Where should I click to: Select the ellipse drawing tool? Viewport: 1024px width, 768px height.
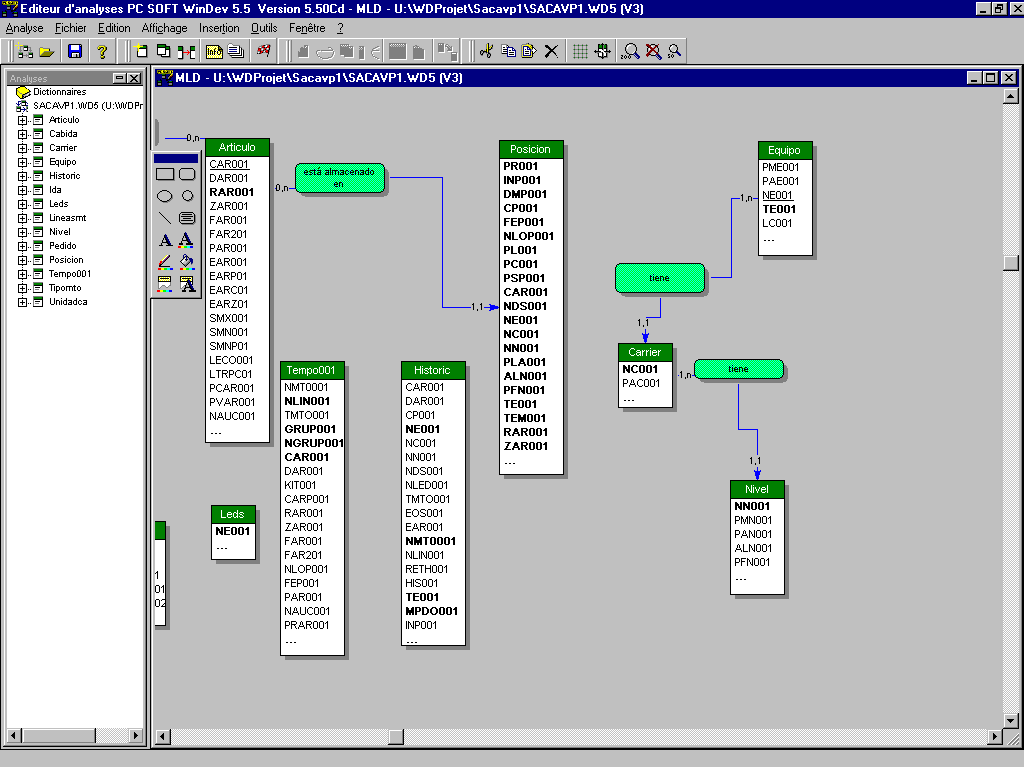165,196
